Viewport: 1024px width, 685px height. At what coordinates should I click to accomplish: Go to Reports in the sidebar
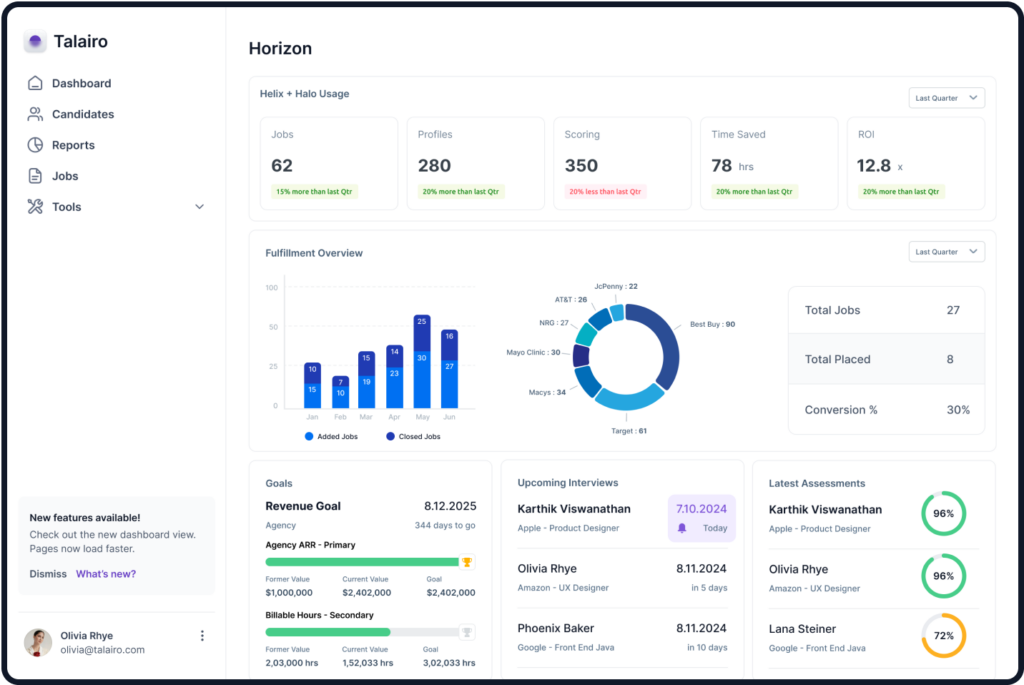[73, 145]
